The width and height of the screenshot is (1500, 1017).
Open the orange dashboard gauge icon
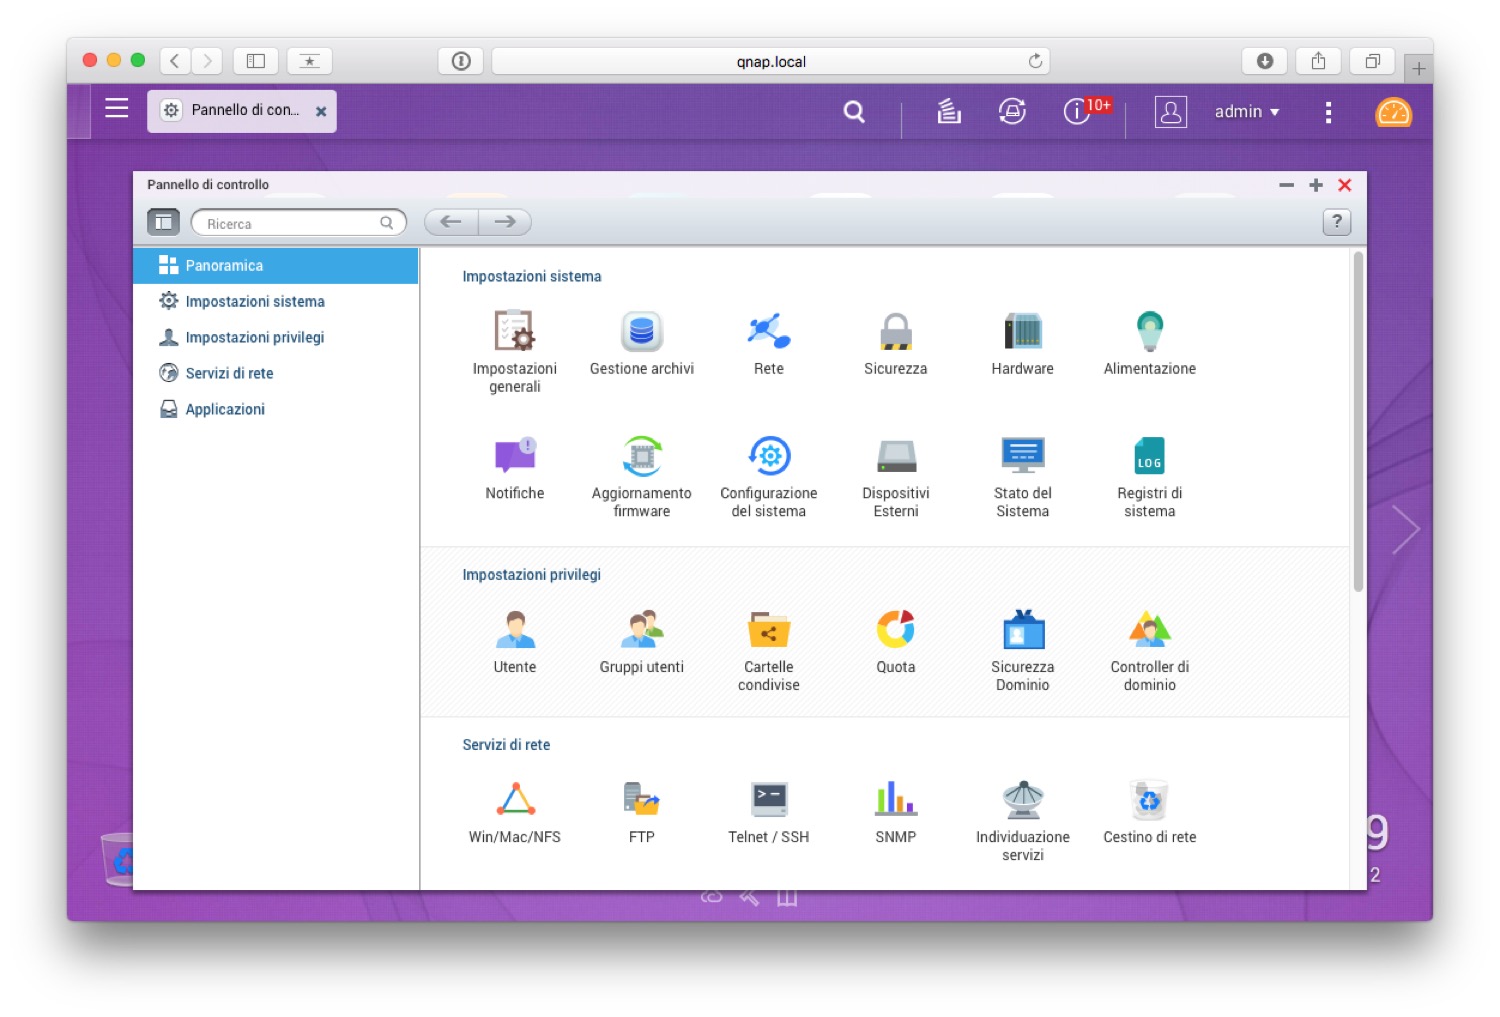click(1393, 112)
